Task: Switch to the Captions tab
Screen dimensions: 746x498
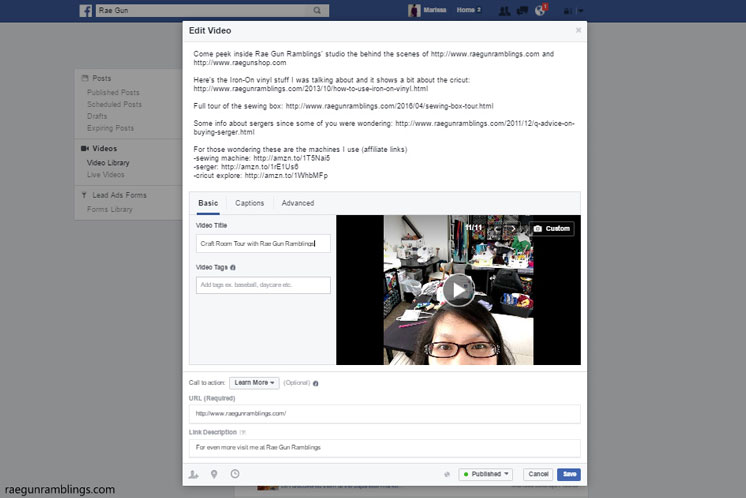Action: point(249,203)
